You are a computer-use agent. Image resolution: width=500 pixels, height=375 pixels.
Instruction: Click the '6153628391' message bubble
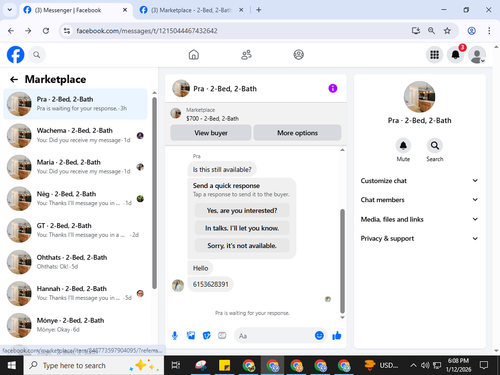point(211,284)
